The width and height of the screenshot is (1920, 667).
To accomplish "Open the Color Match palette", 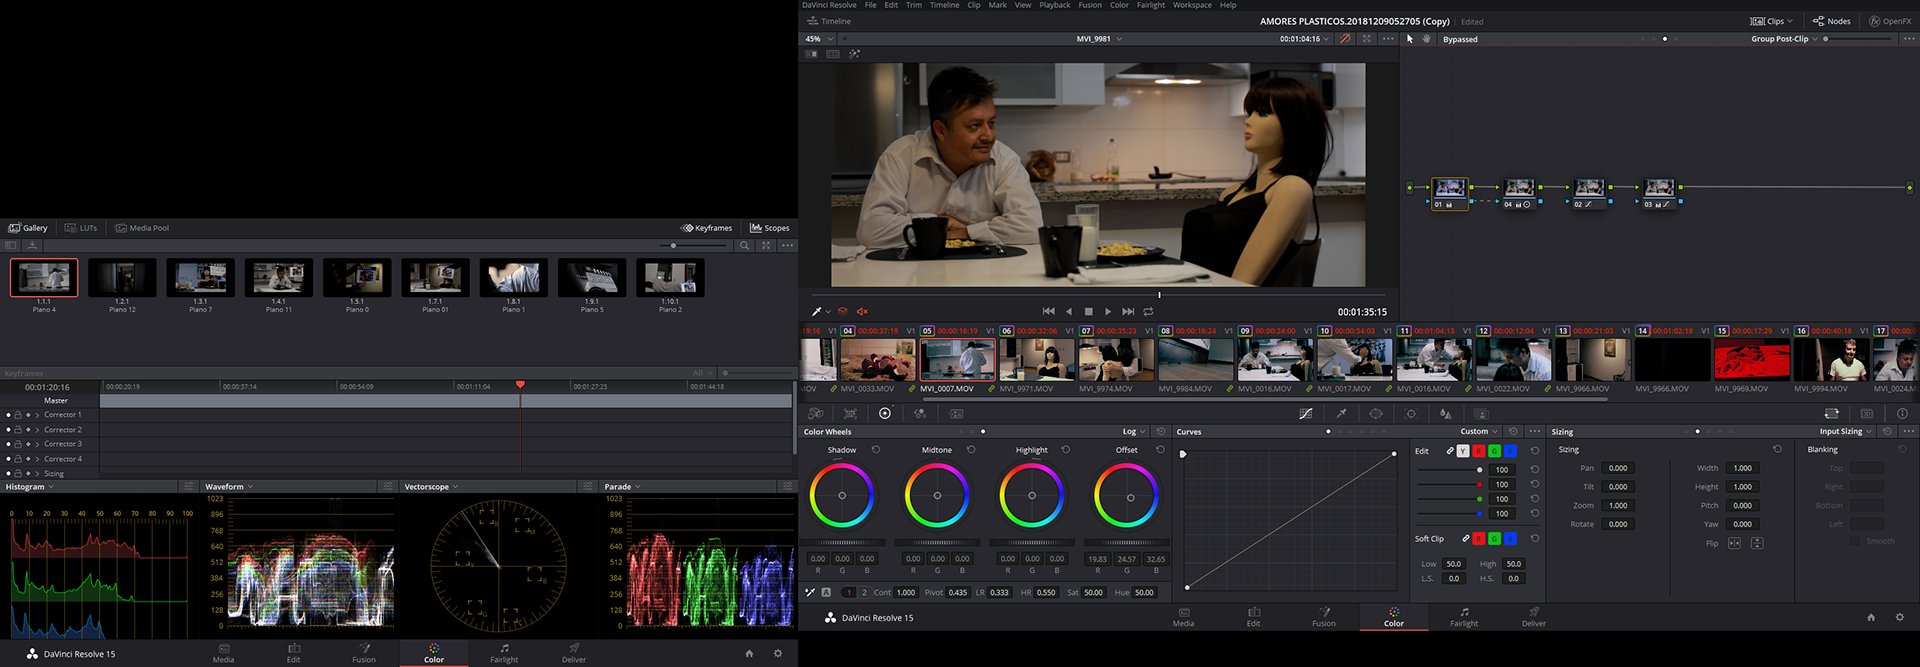I will (850, 413).
